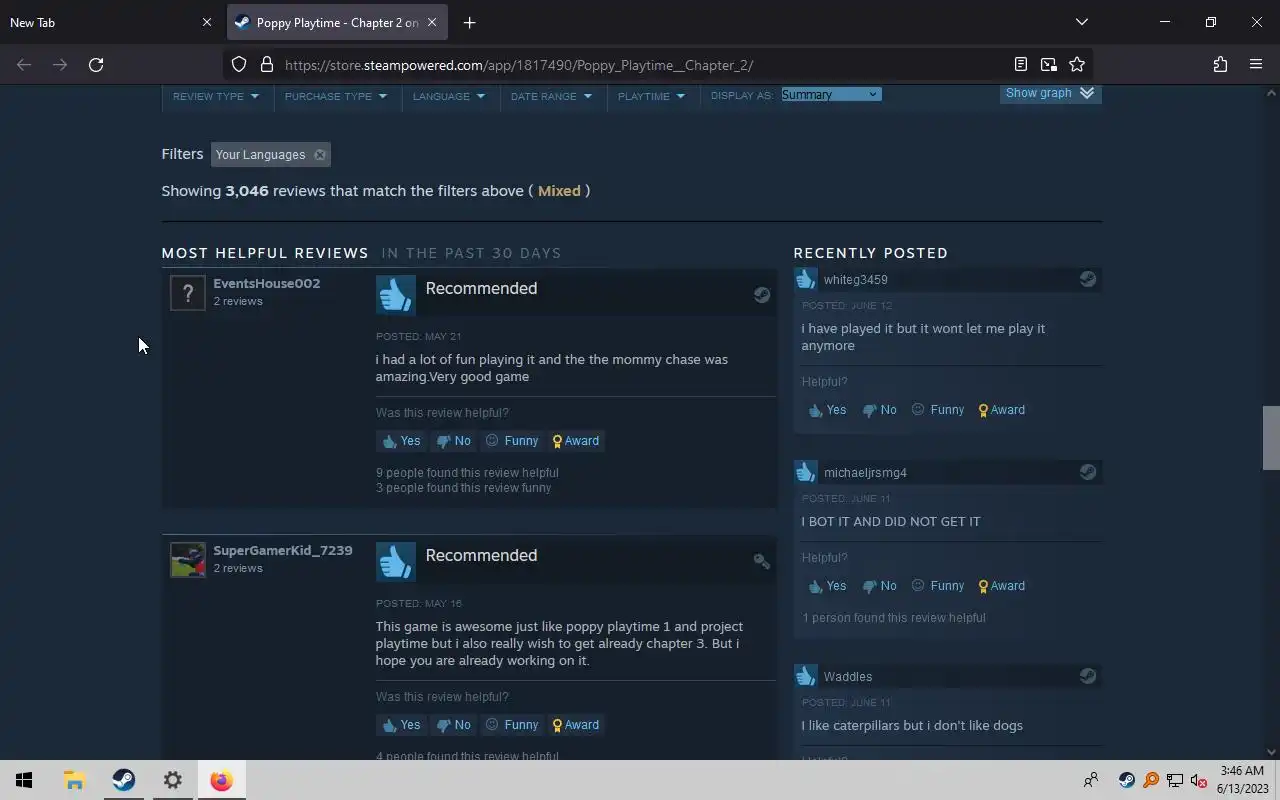Image resolution: width=1280 pixels, height=800 pixels.
Task: Open whiteg3459 profile in Recently Posted
Action: (855, 280)
